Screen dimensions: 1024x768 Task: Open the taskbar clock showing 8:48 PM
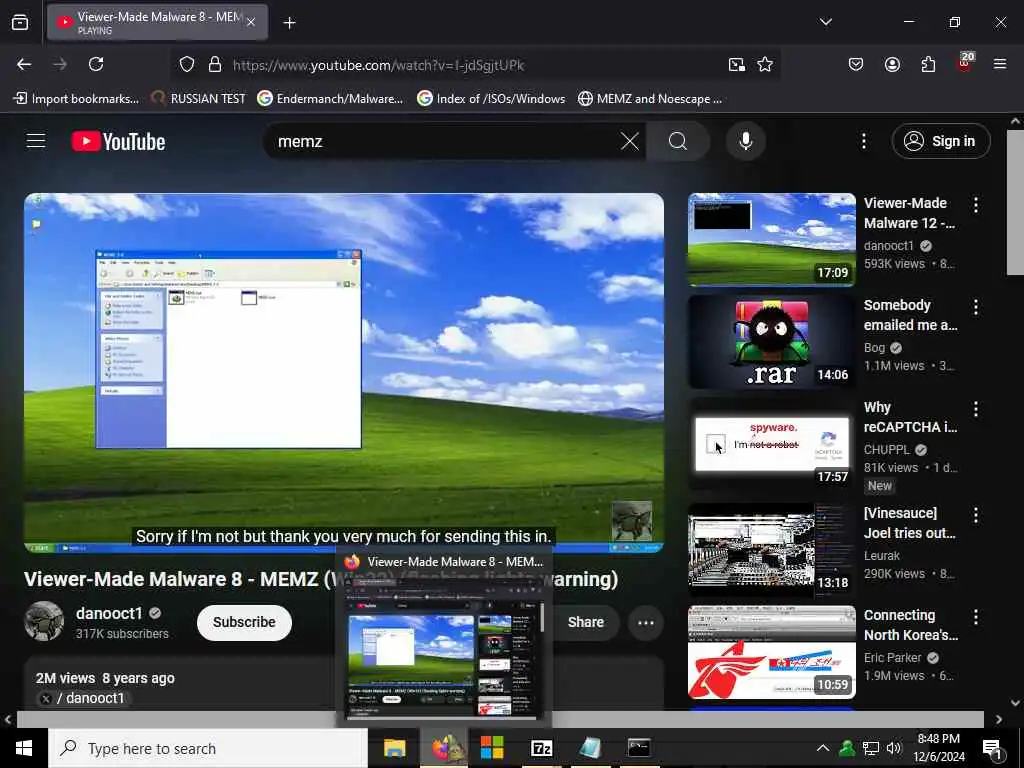938,748
